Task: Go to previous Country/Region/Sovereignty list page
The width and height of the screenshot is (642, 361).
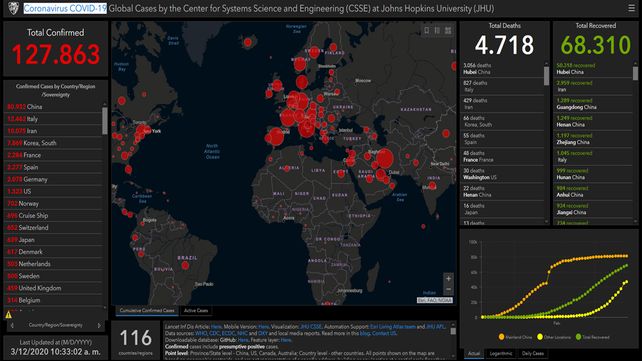Action: click(x=12, y=325)
